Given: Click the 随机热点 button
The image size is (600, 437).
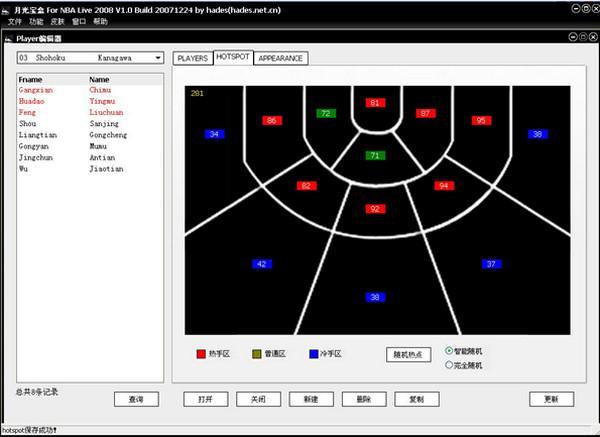Looking at the screenshot, I should tap(408, 354).
